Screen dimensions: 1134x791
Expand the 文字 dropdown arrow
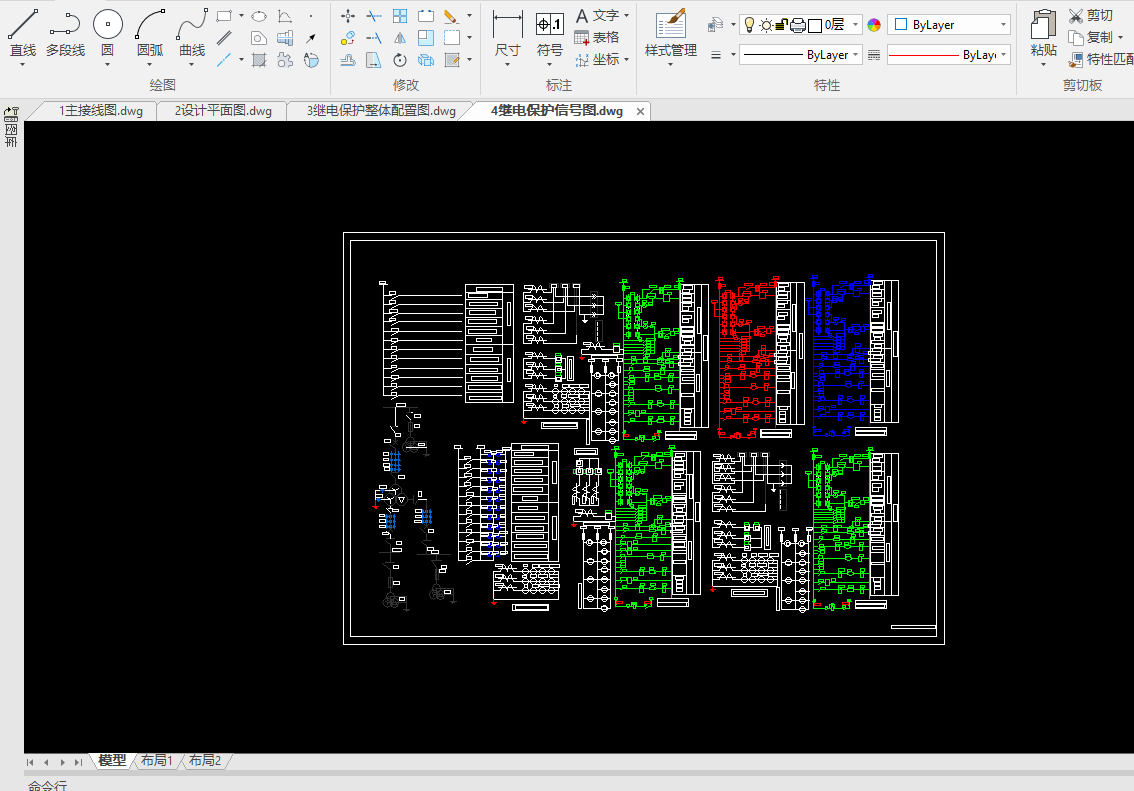click(x=626, y=15)
